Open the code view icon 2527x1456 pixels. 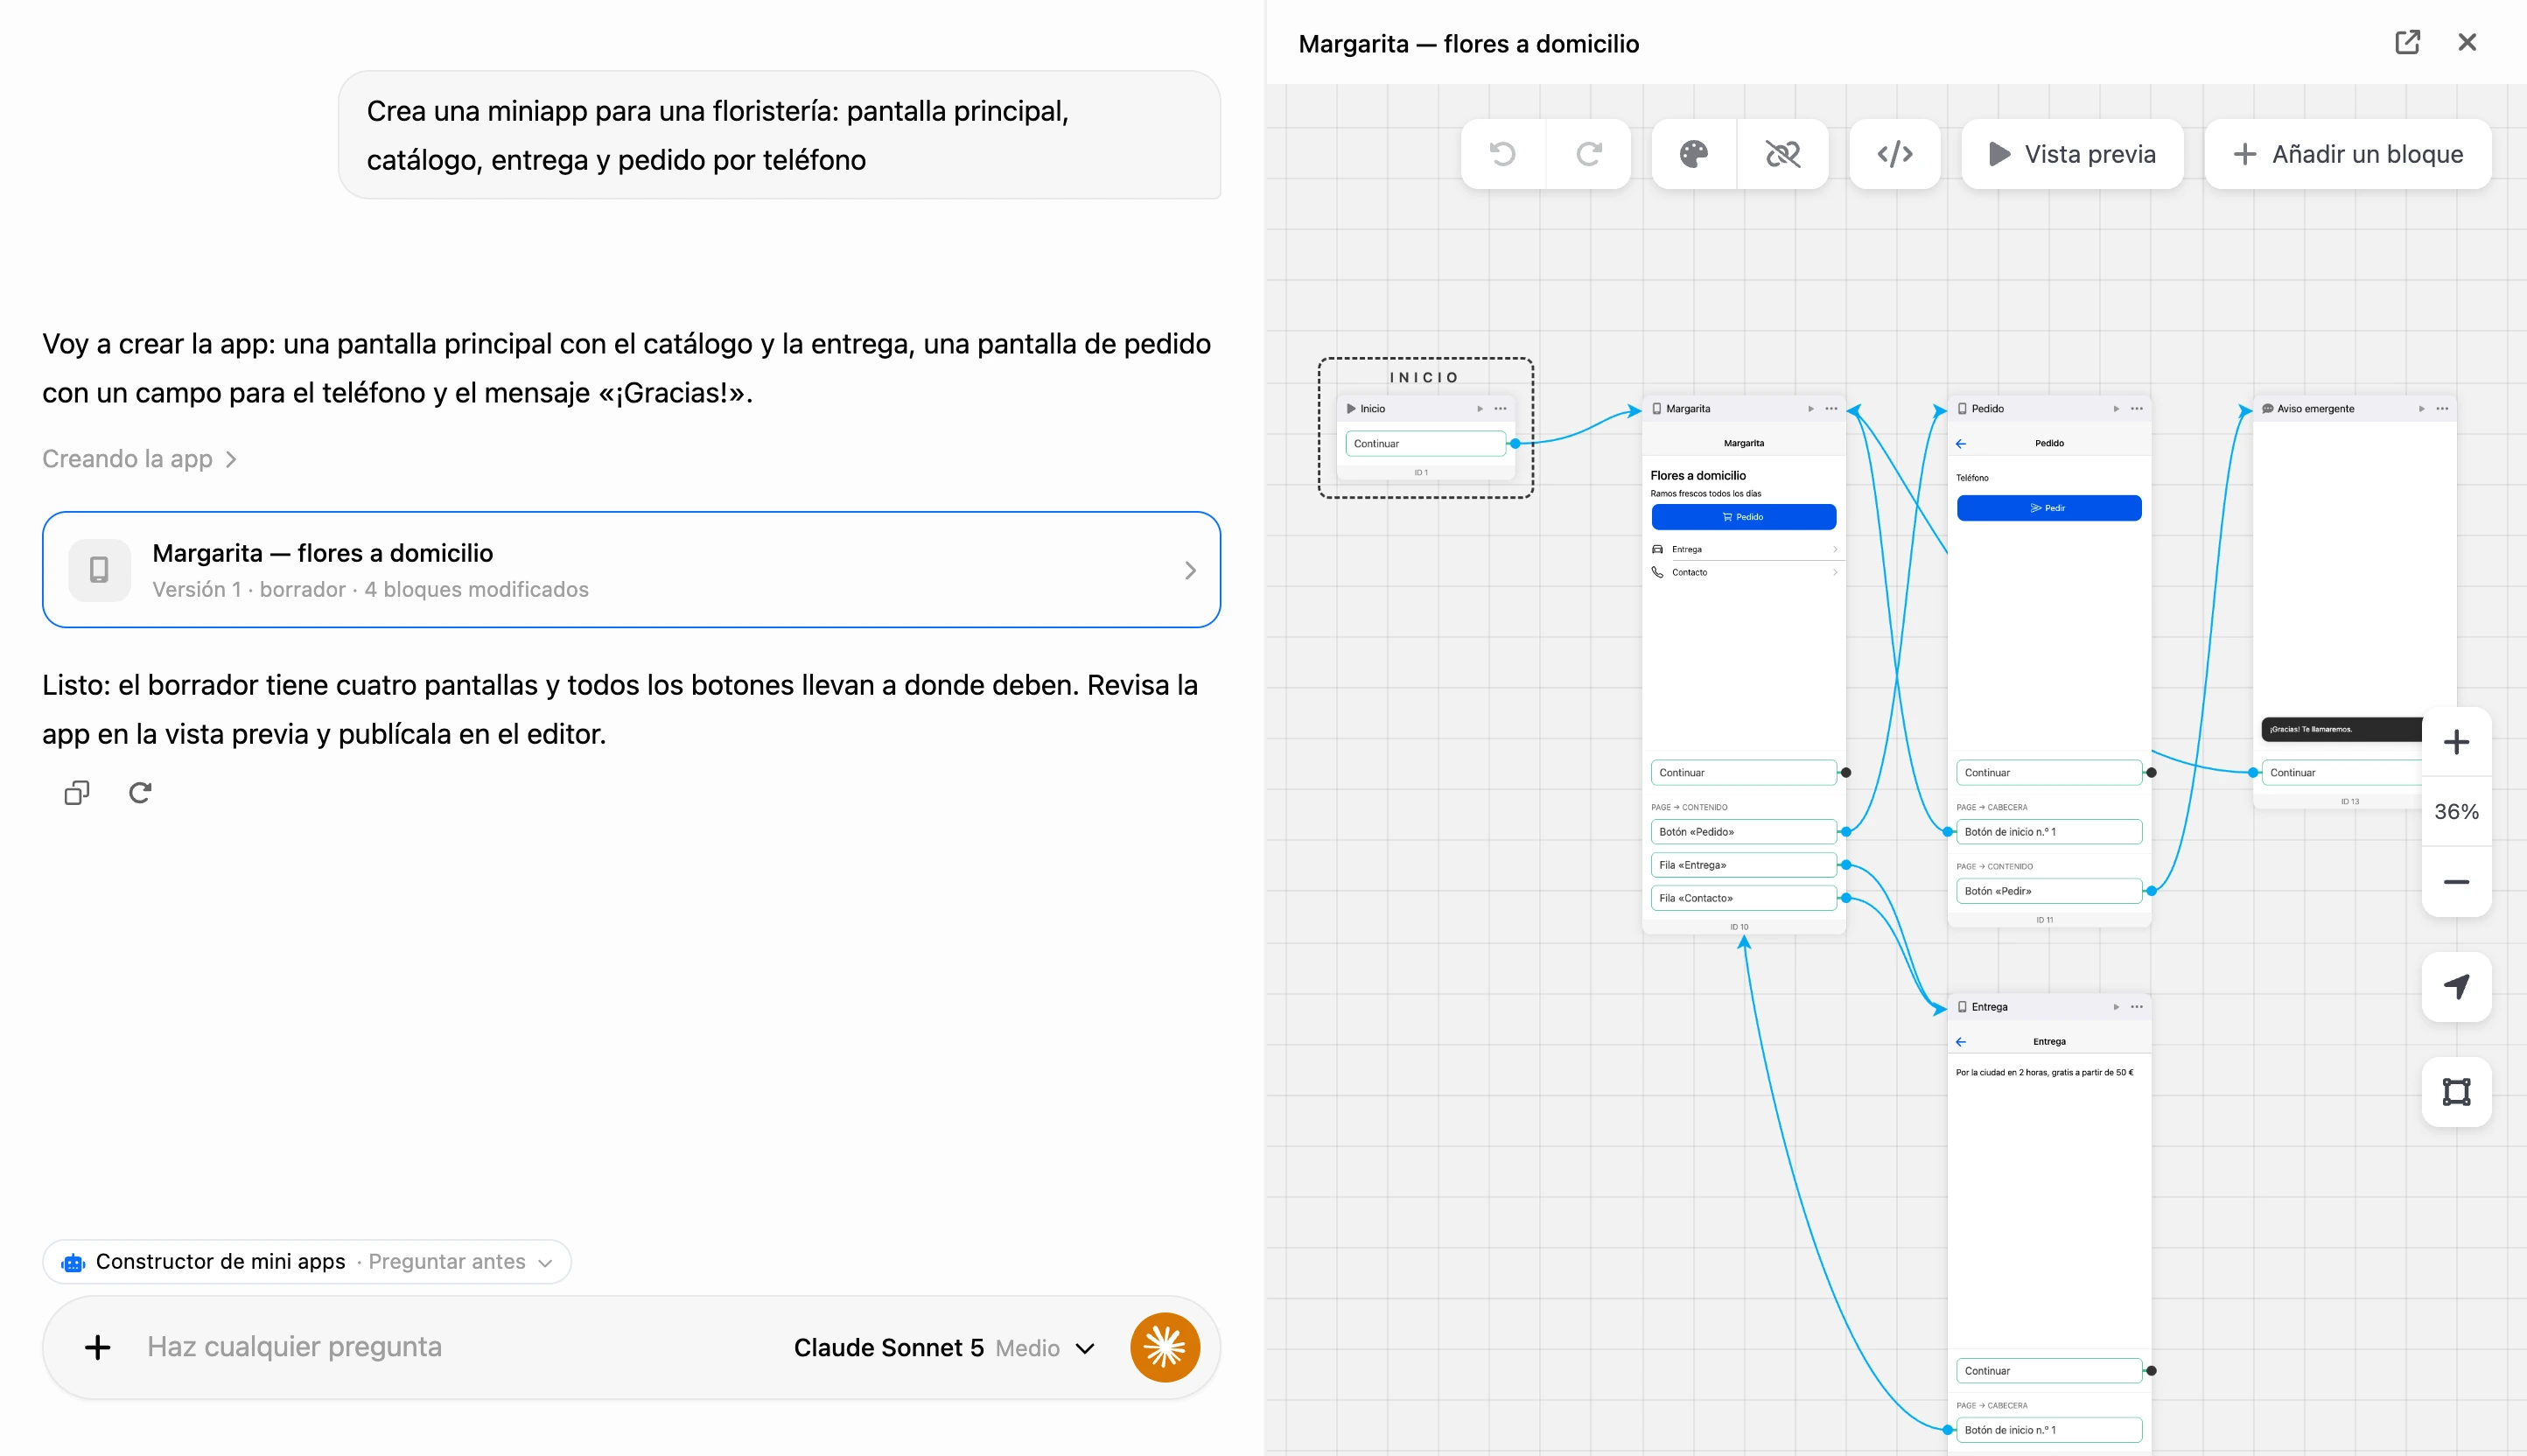[1895, 154]
